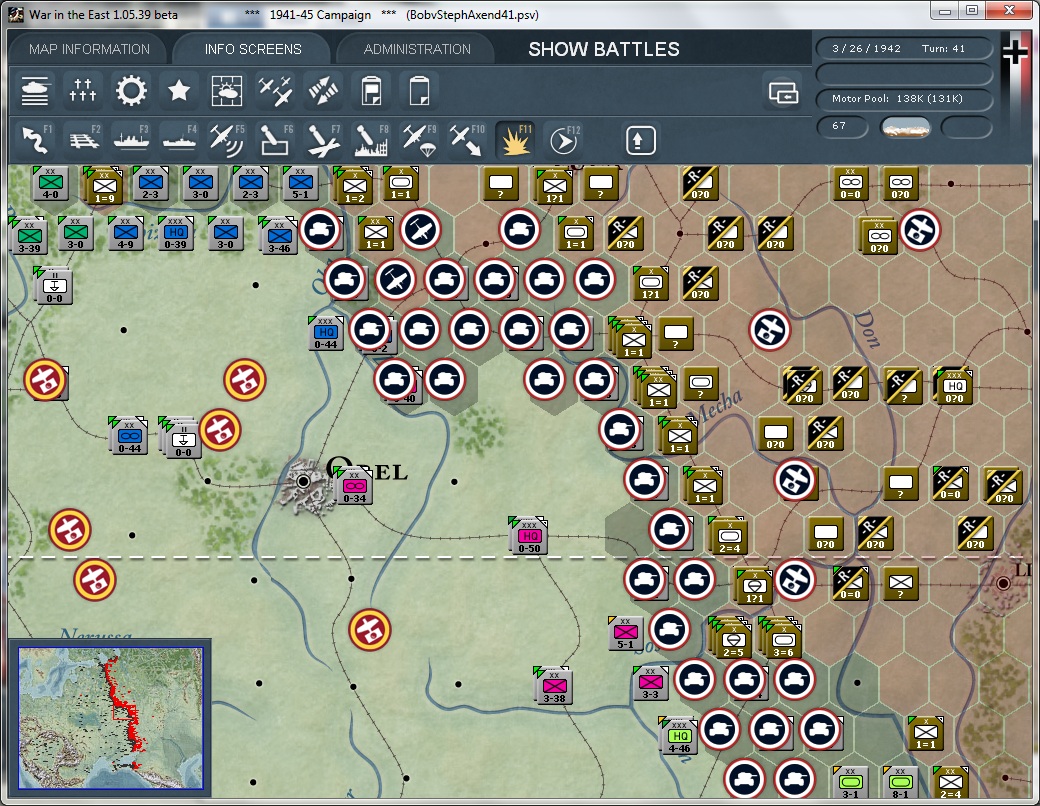Select F8 bomb city mode
The height and width of the screenshot is (806, 1040).
(371, 139)
